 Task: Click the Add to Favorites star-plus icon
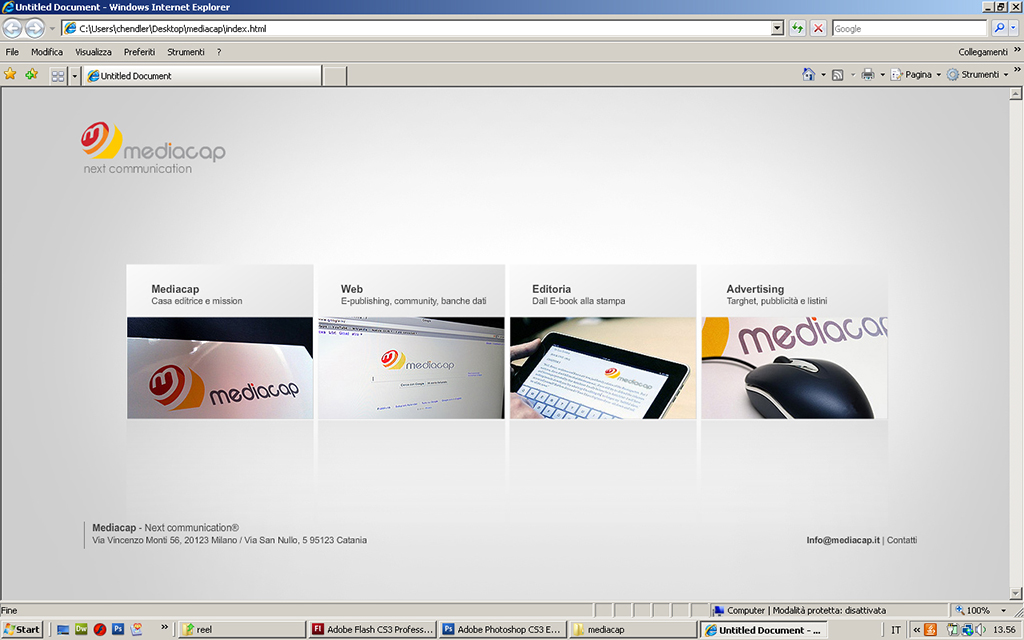coord(31,74)
